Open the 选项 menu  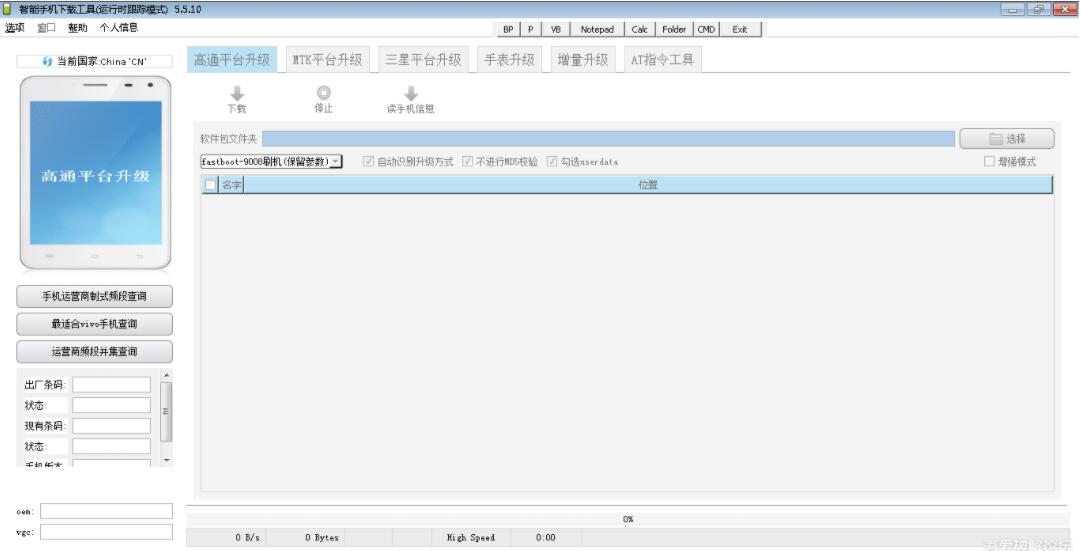coord(14,28)
